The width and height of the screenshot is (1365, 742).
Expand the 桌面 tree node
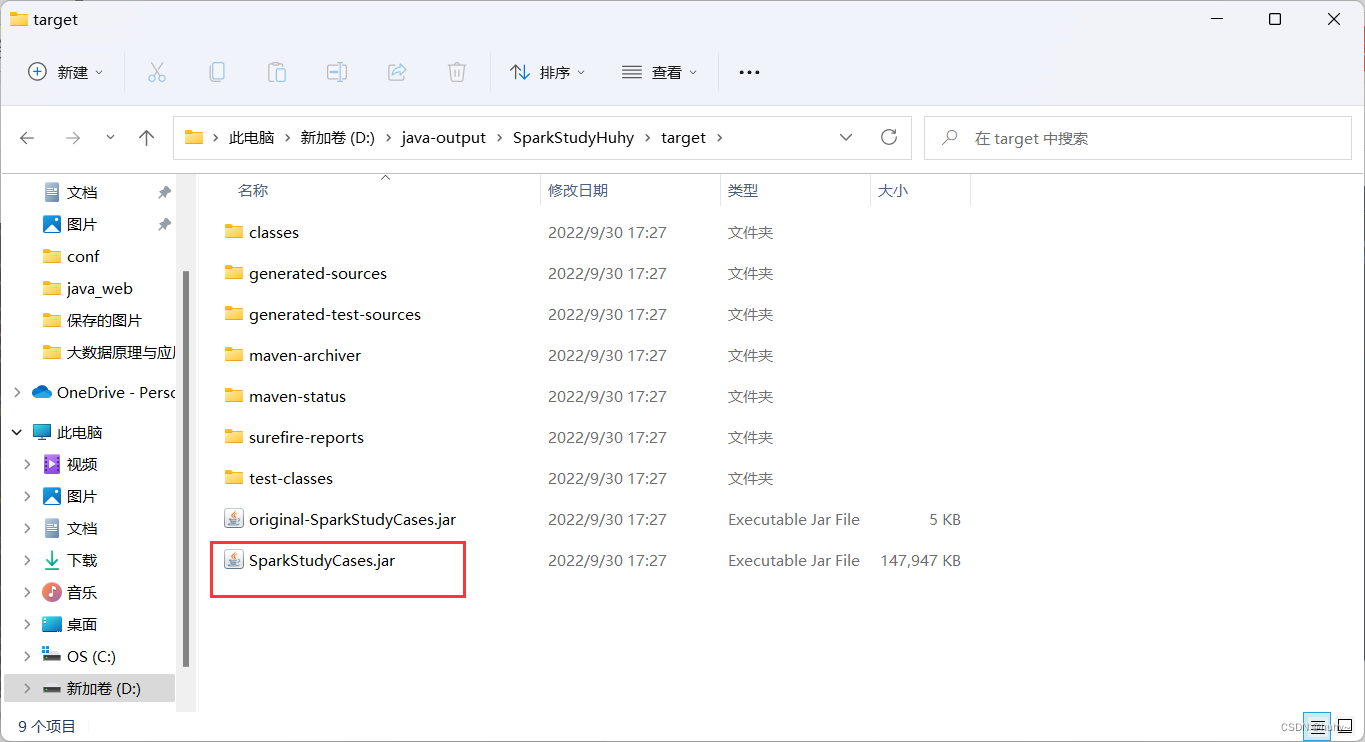28,624
